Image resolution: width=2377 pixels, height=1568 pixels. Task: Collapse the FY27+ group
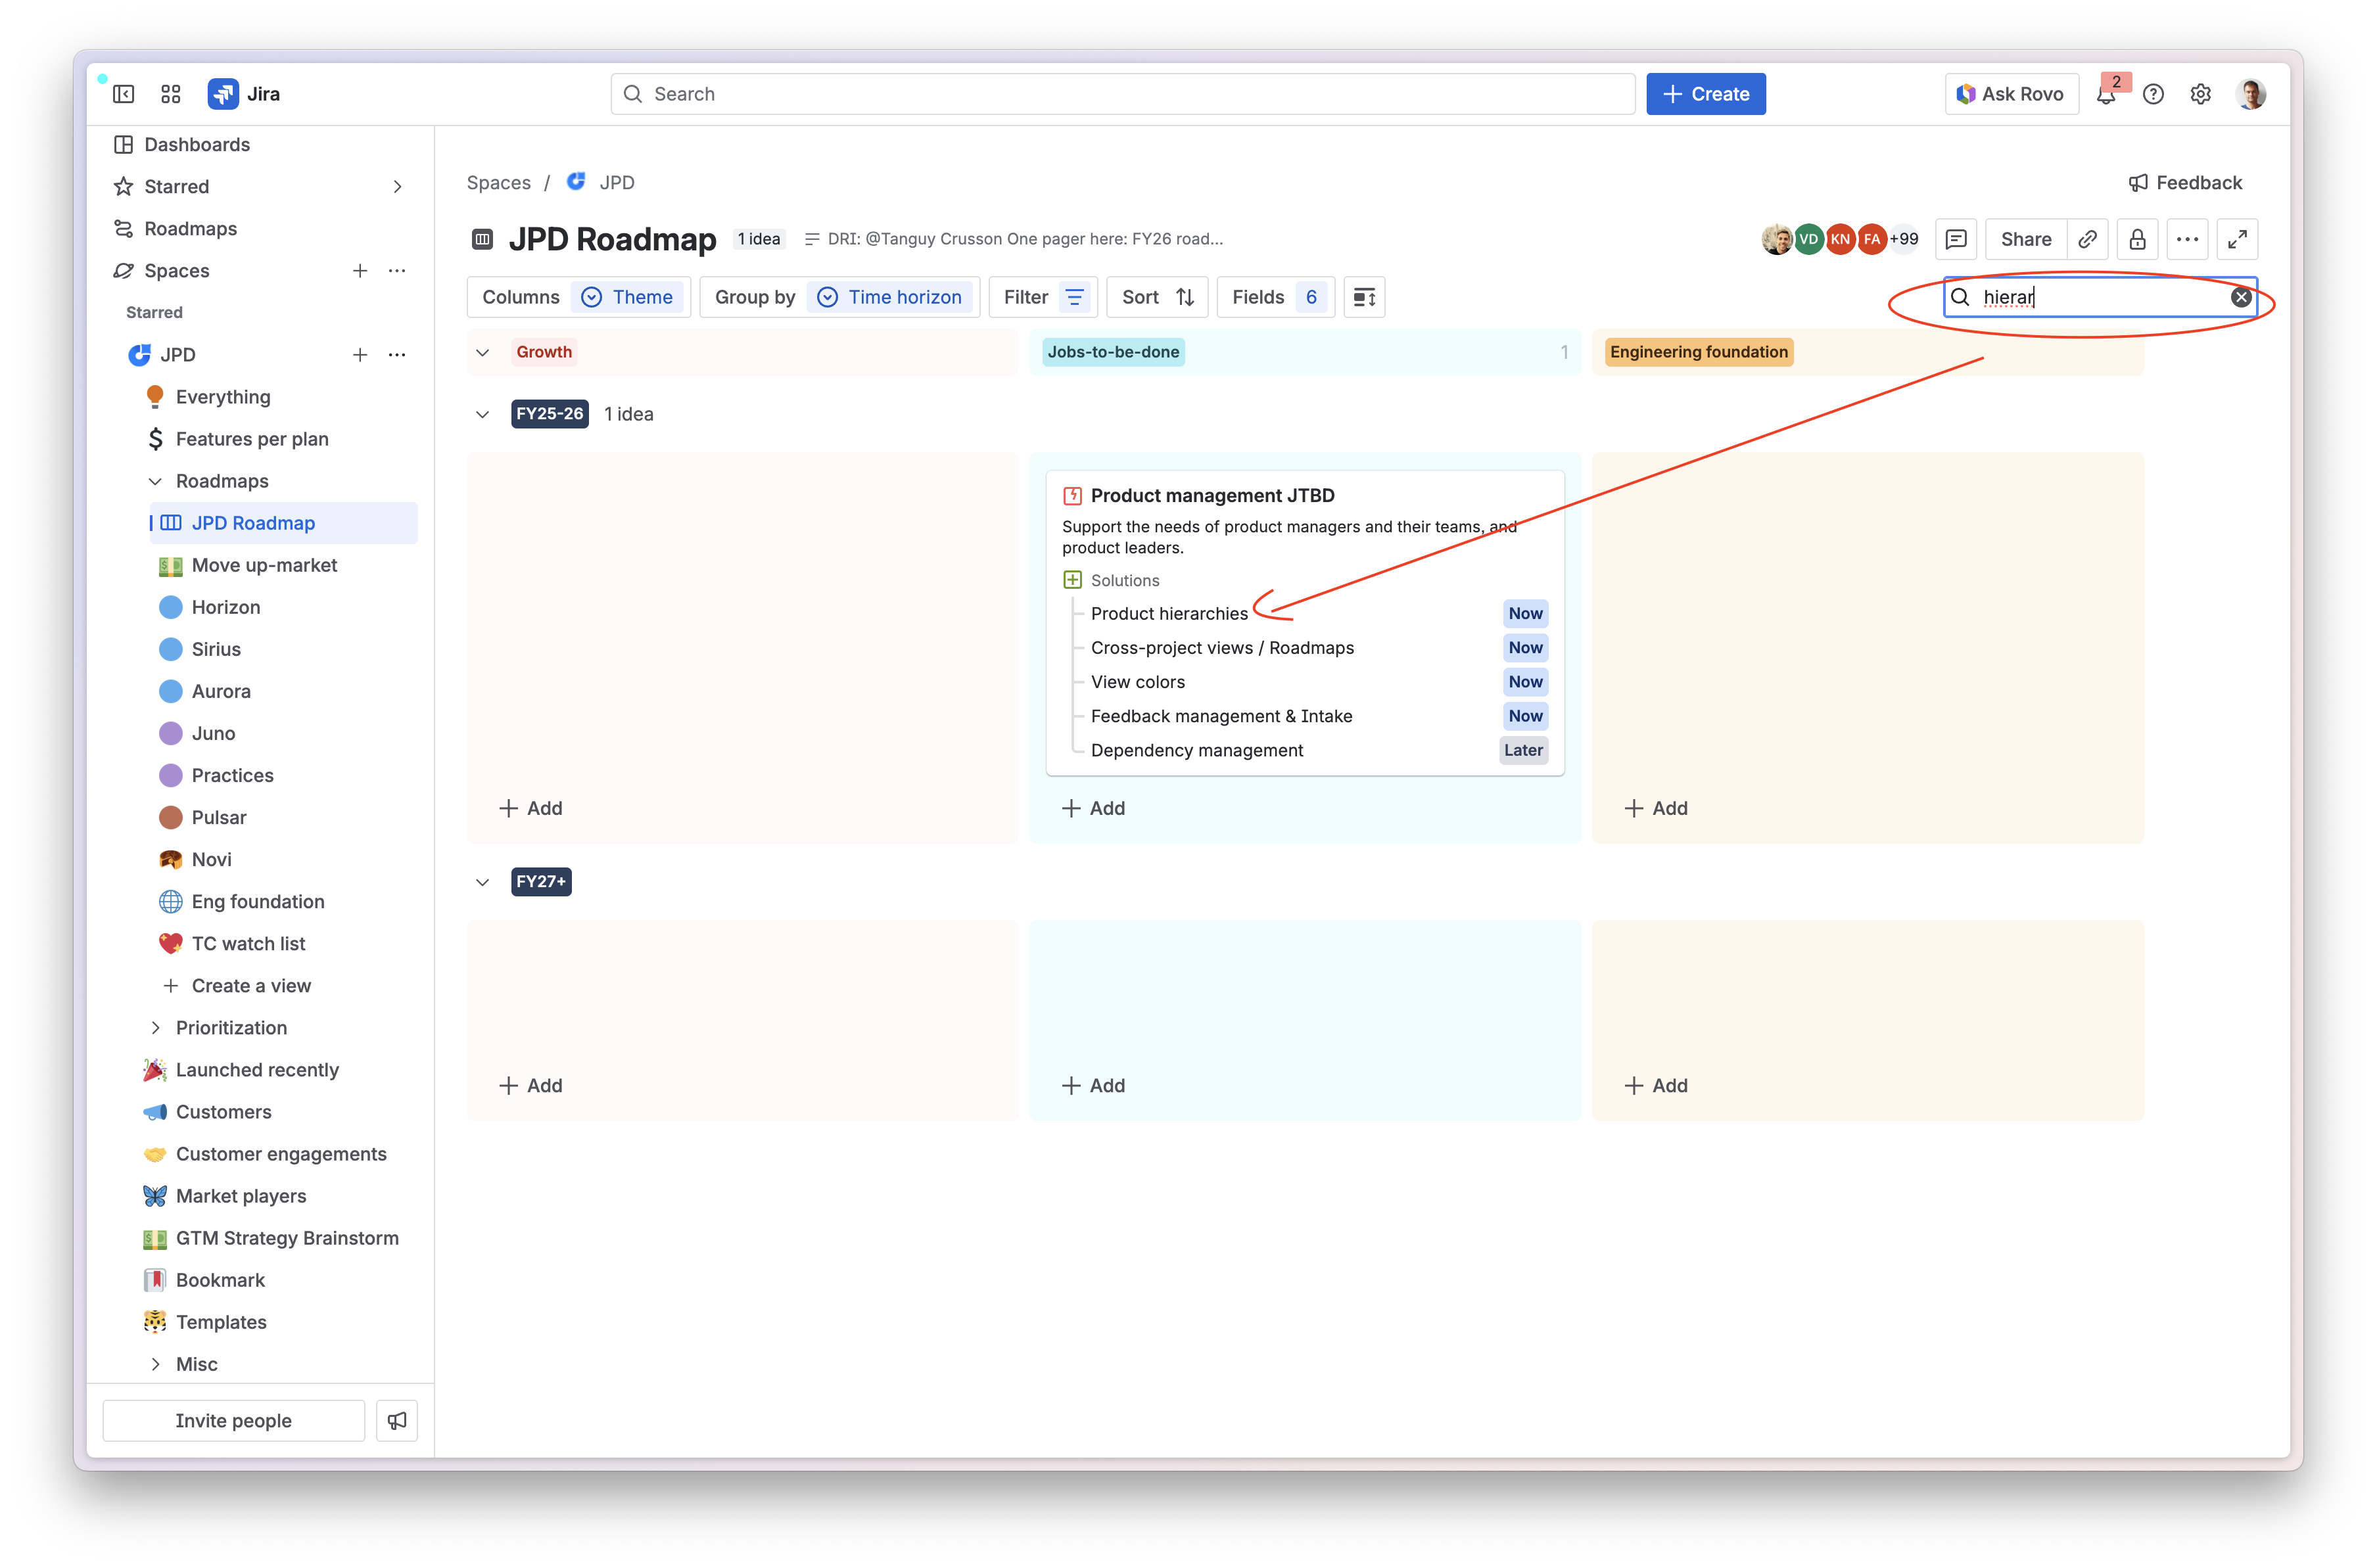[483, 882]
